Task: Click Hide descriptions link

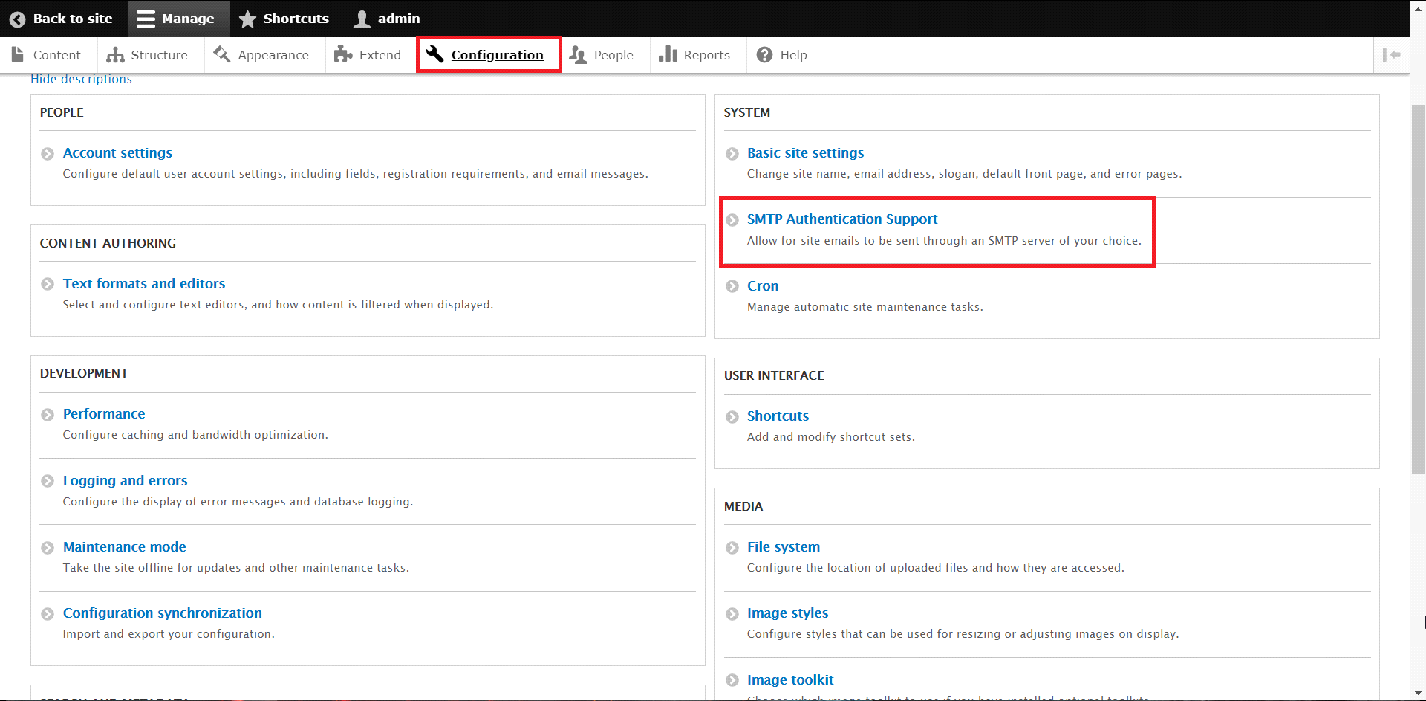Action: [x=81, y=79]
